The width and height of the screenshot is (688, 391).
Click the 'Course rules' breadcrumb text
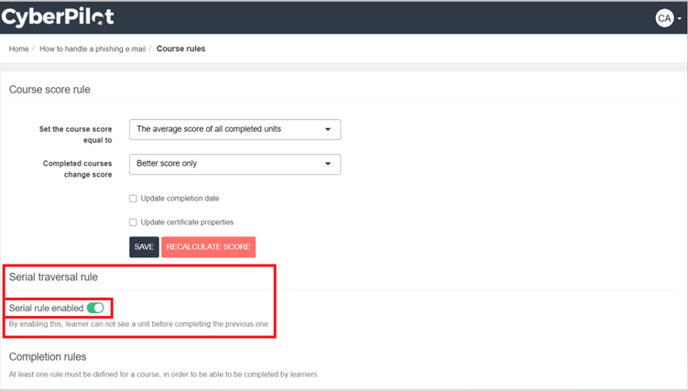(181, 49)
